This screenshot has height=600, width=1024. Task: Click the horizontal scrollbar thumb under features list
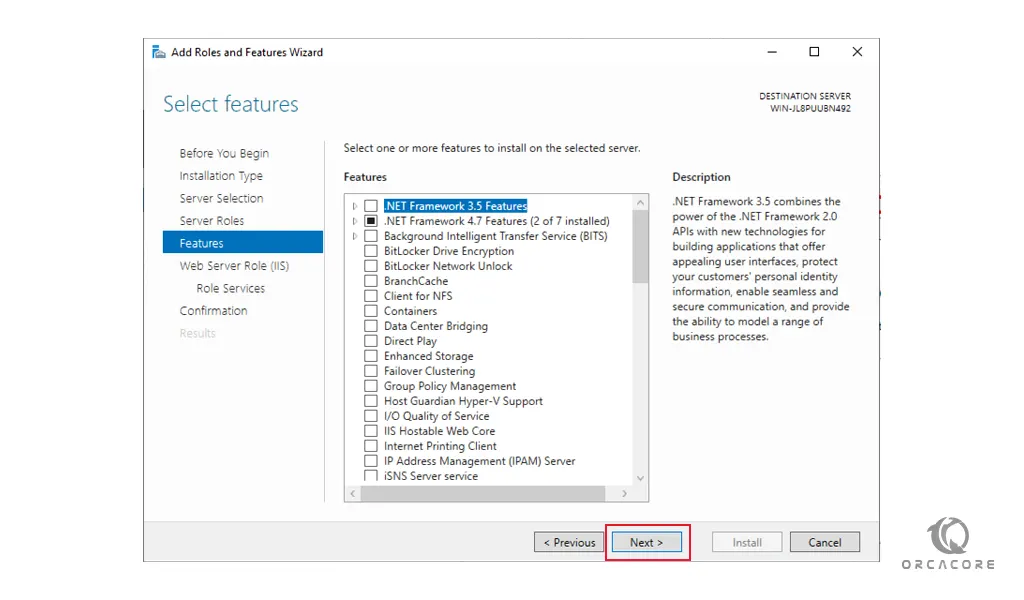tap(483, 494)
